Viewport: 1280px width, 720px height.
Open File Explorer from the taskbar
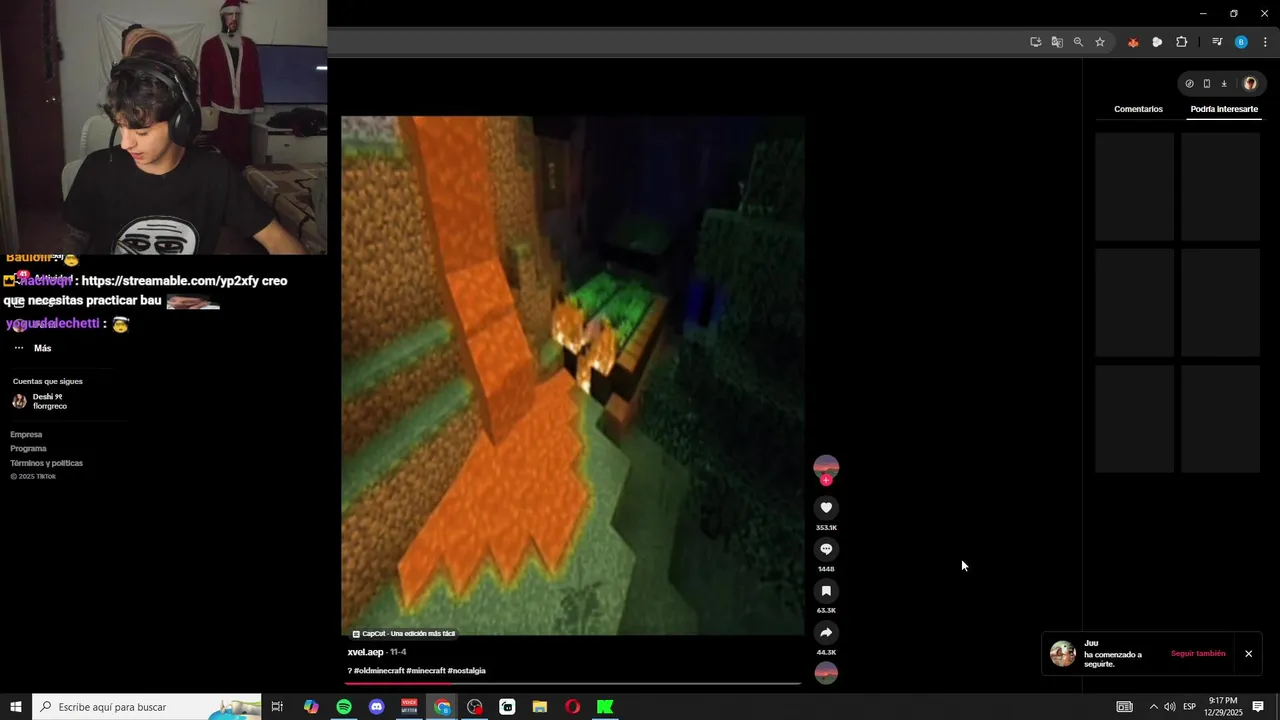coord(540,707)
